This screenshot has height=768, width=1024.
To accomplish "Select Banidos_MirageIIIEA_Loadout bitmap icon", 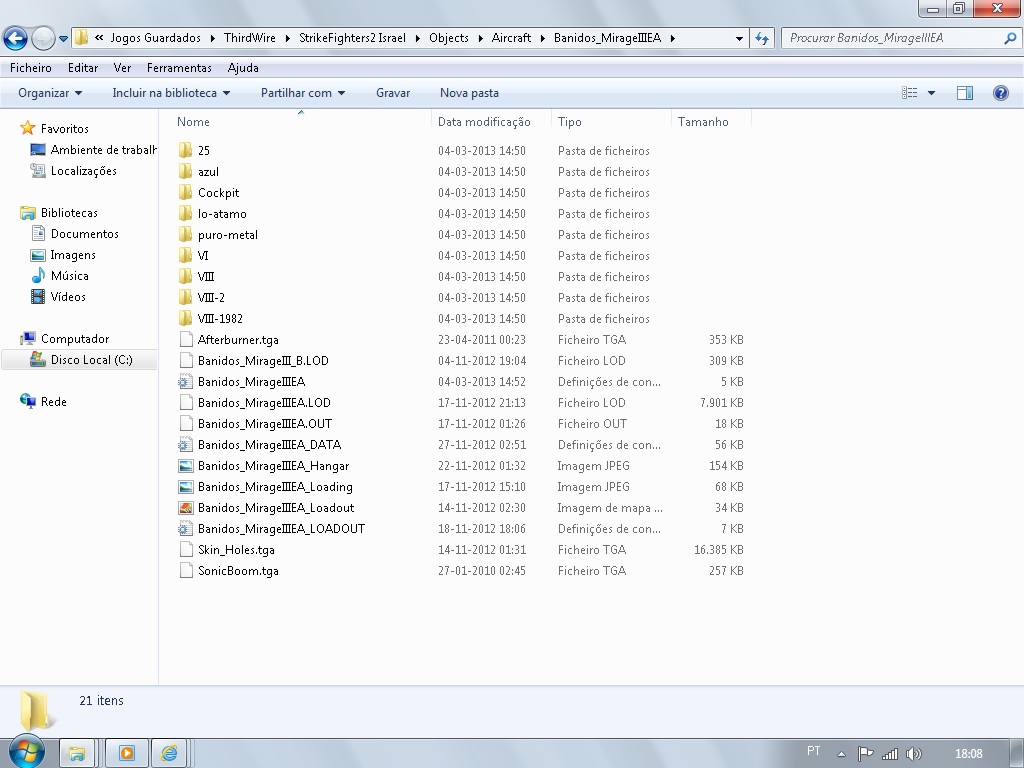I will 185,507.
